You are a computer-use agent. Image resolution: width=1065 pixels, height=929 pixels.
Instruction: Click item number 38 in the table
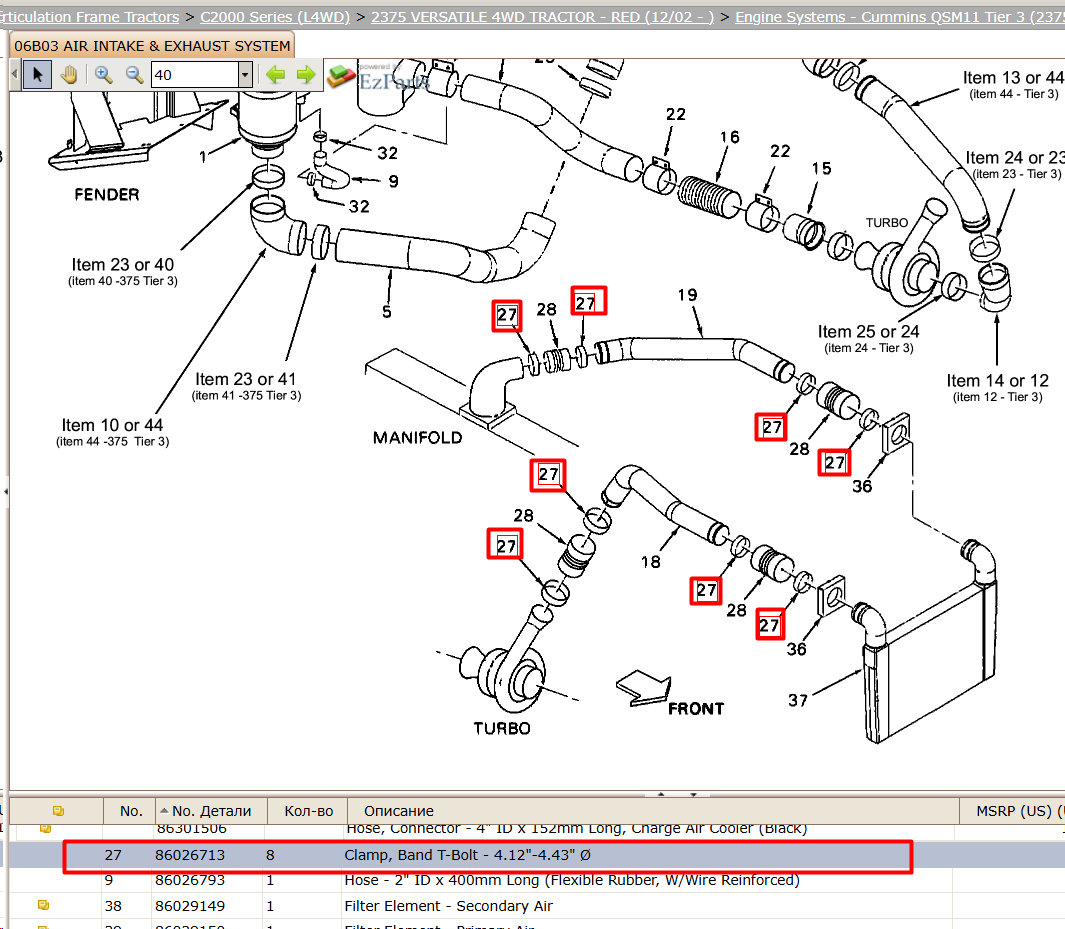[113, 906]
